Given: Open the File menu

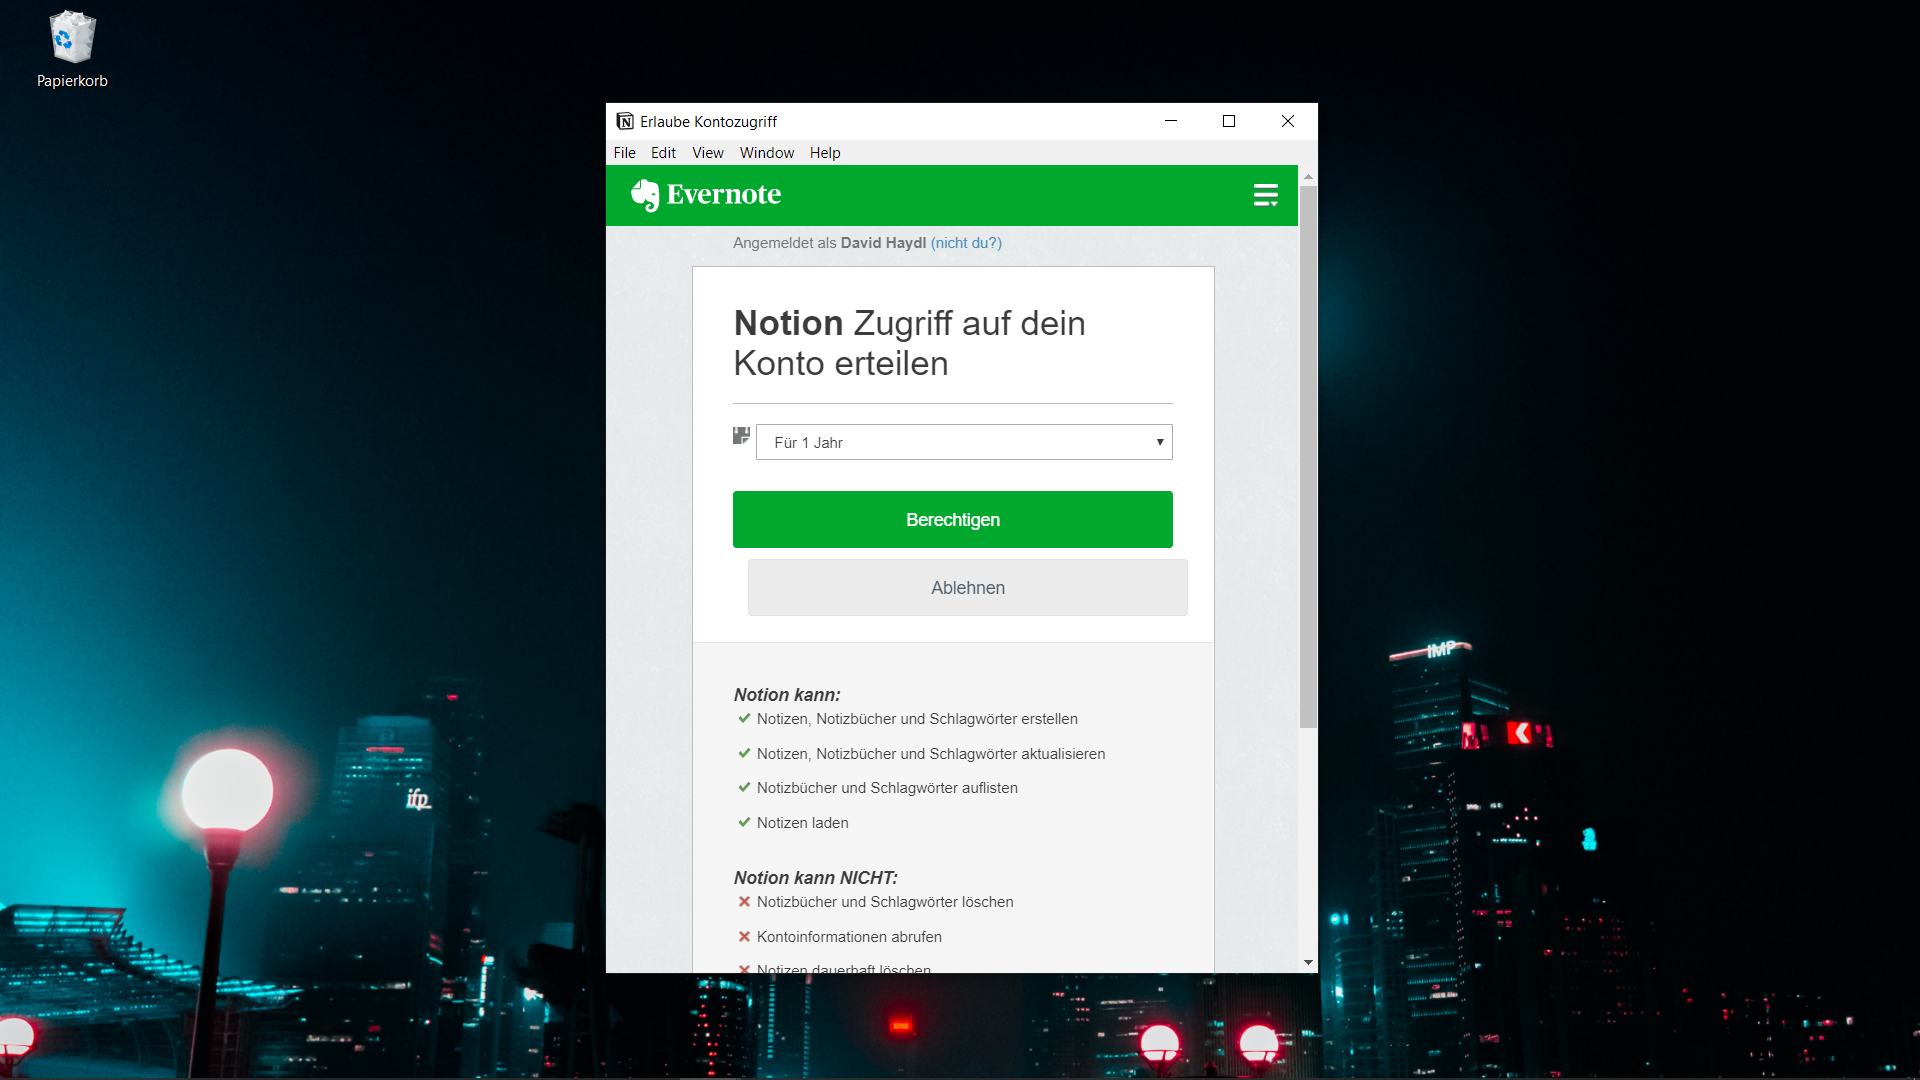Looking at the screenshot, I should [625, 153].
